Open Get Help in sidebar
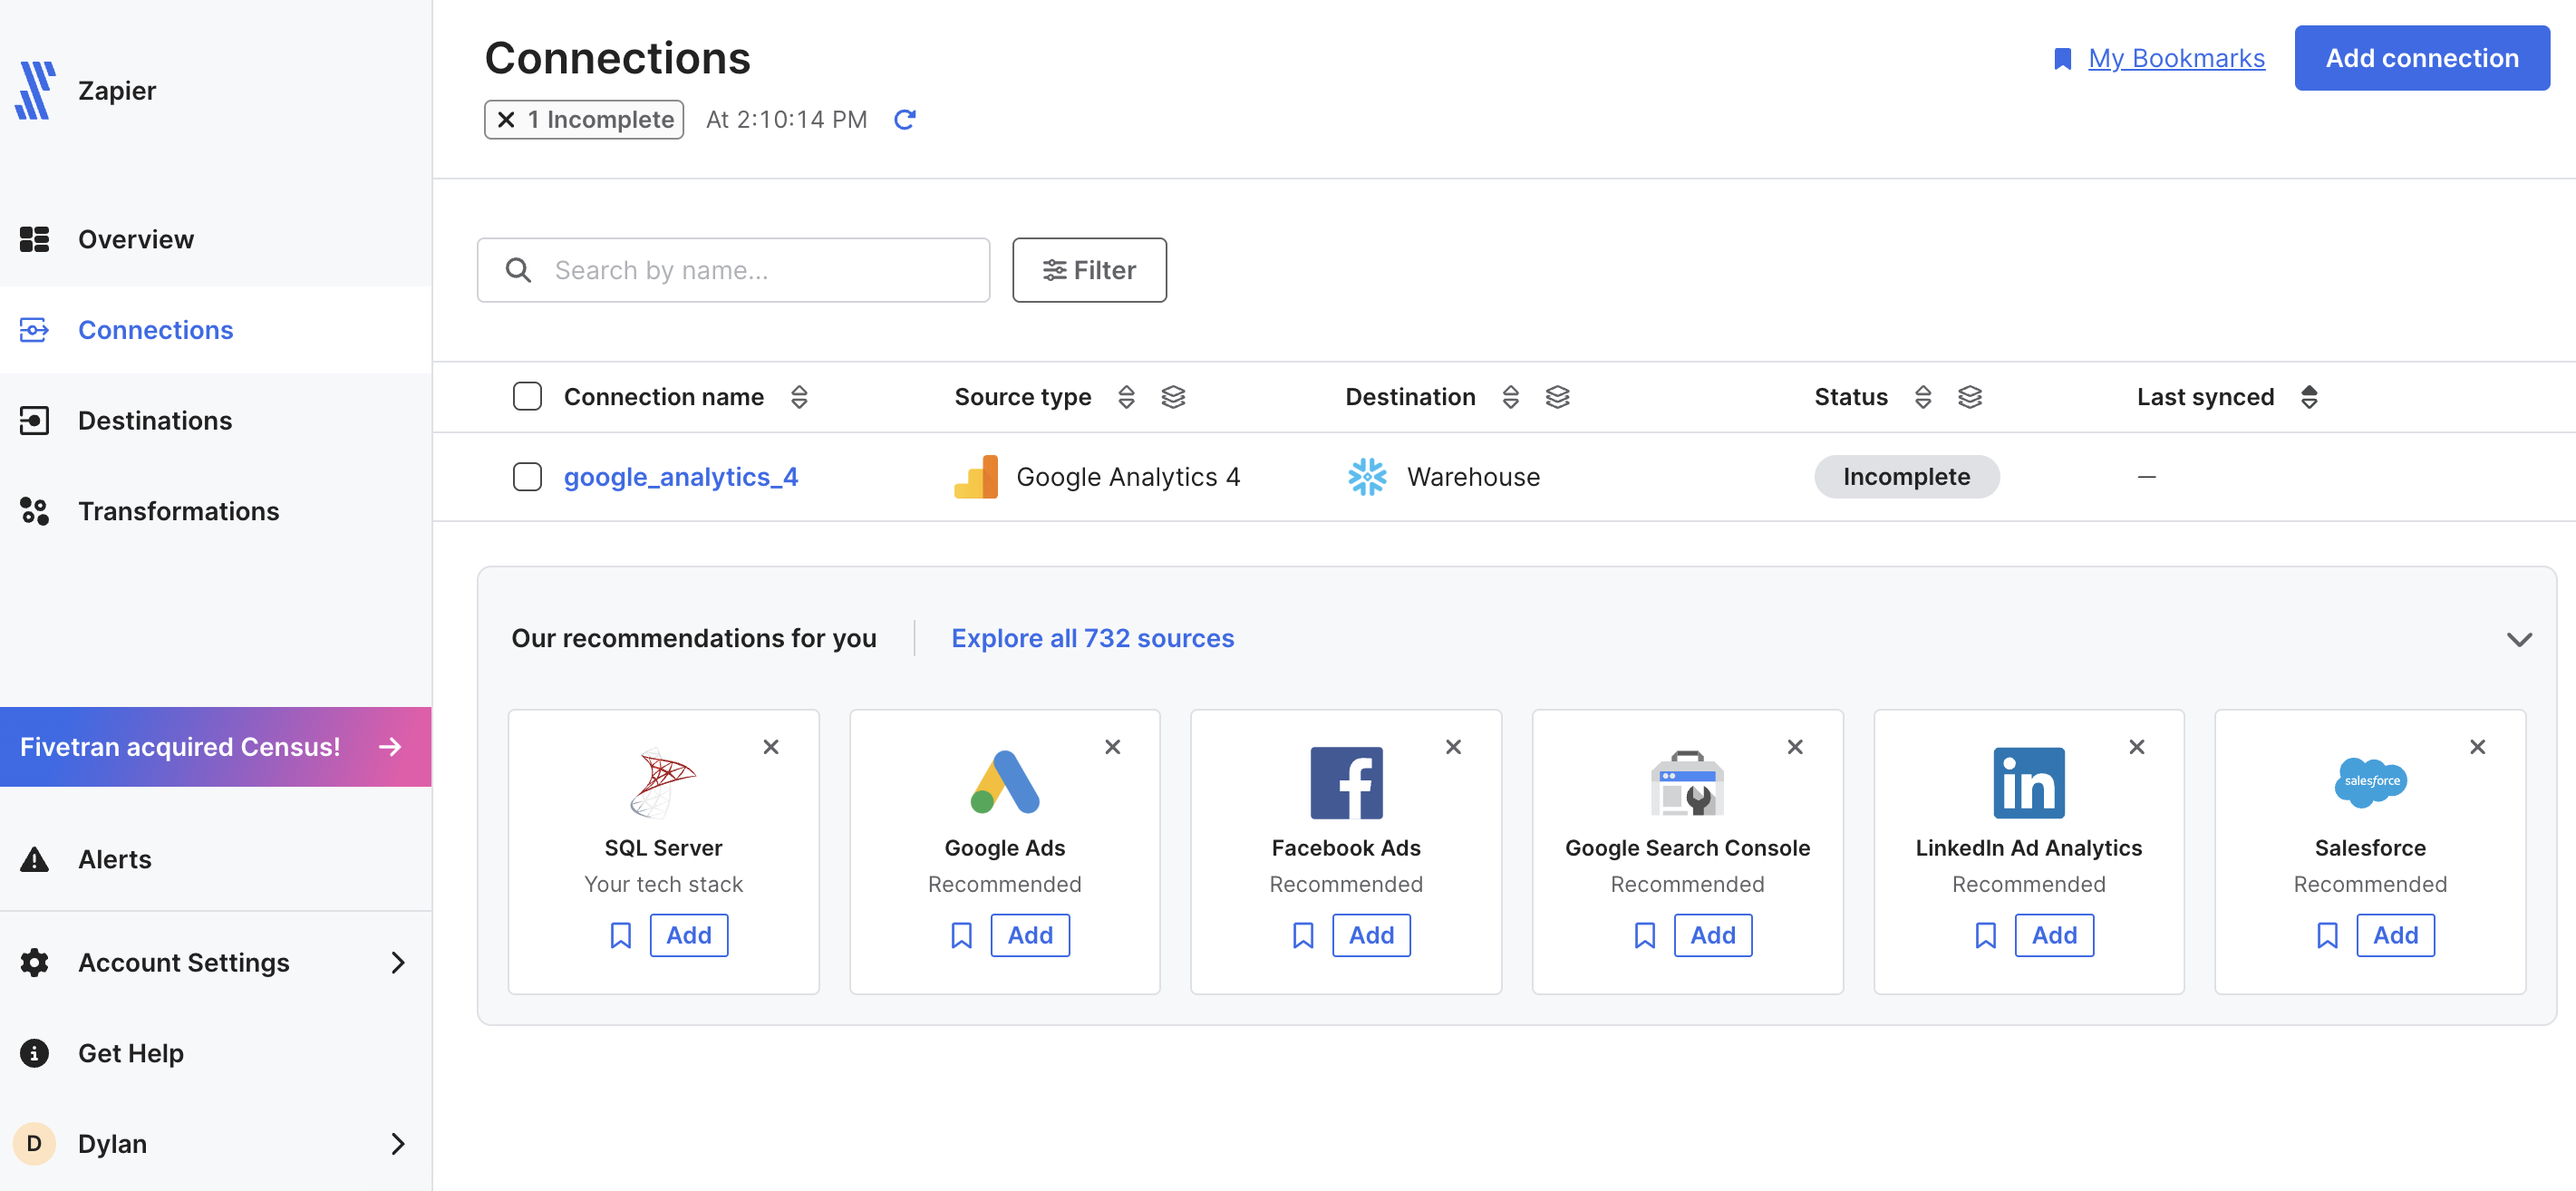The height and width of the screenshot is (1191, 2576). click(216, 1053)
